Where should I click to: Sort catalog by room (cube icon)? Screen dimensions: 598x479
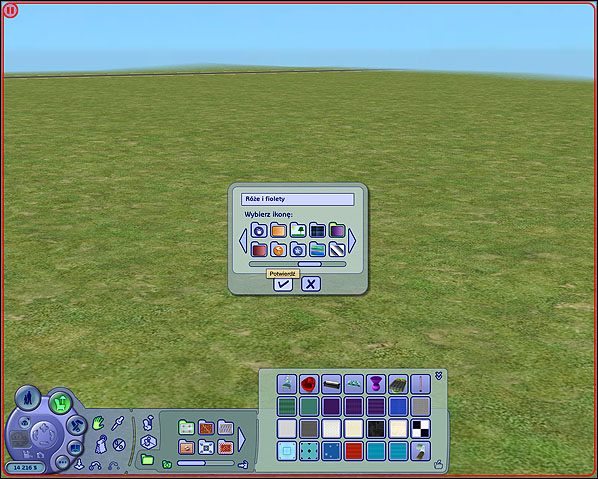coord(148,442)
